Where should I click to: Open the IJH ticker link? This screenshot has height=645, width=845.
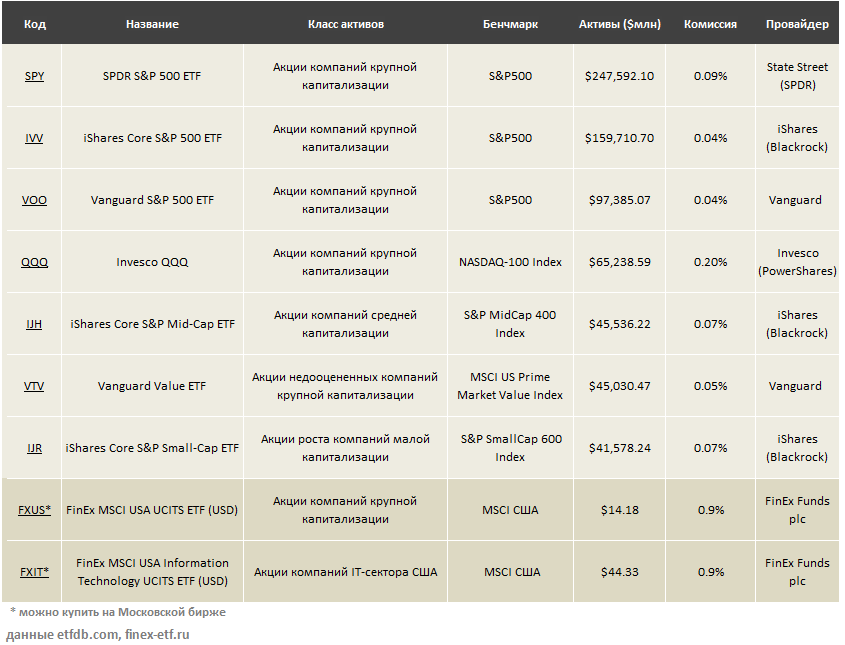tap(34, 324)
